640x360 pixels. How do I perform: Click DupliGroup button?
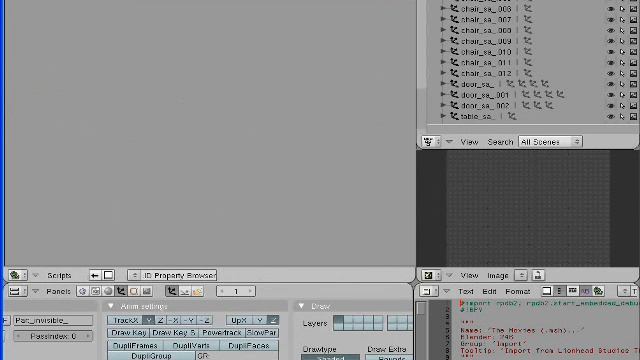[x=151, y=356]
